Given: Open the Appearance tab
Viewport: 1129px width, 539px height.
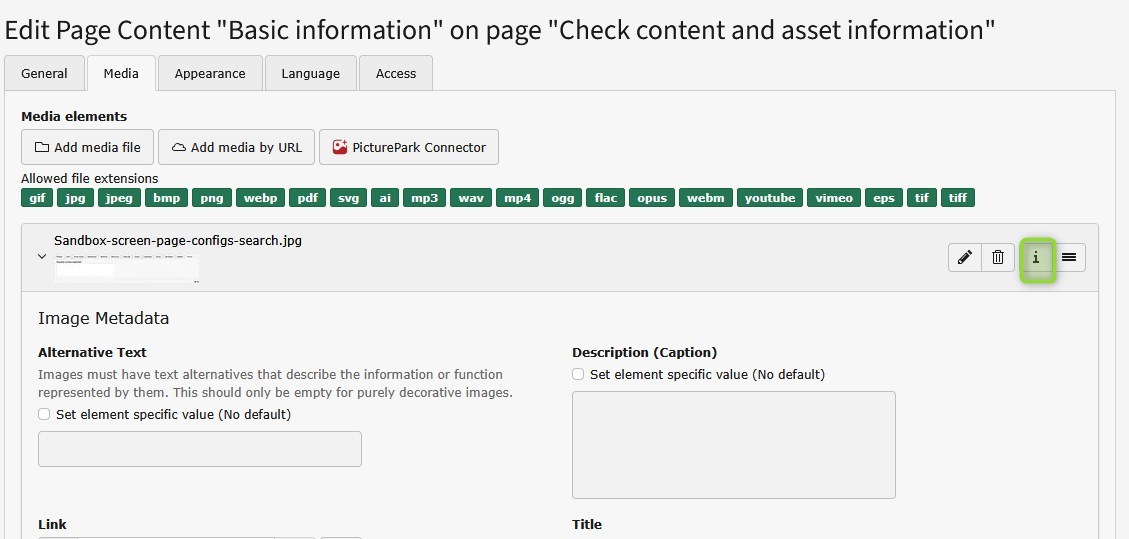Looking at the screenshot, I should (x=210, y=73).
